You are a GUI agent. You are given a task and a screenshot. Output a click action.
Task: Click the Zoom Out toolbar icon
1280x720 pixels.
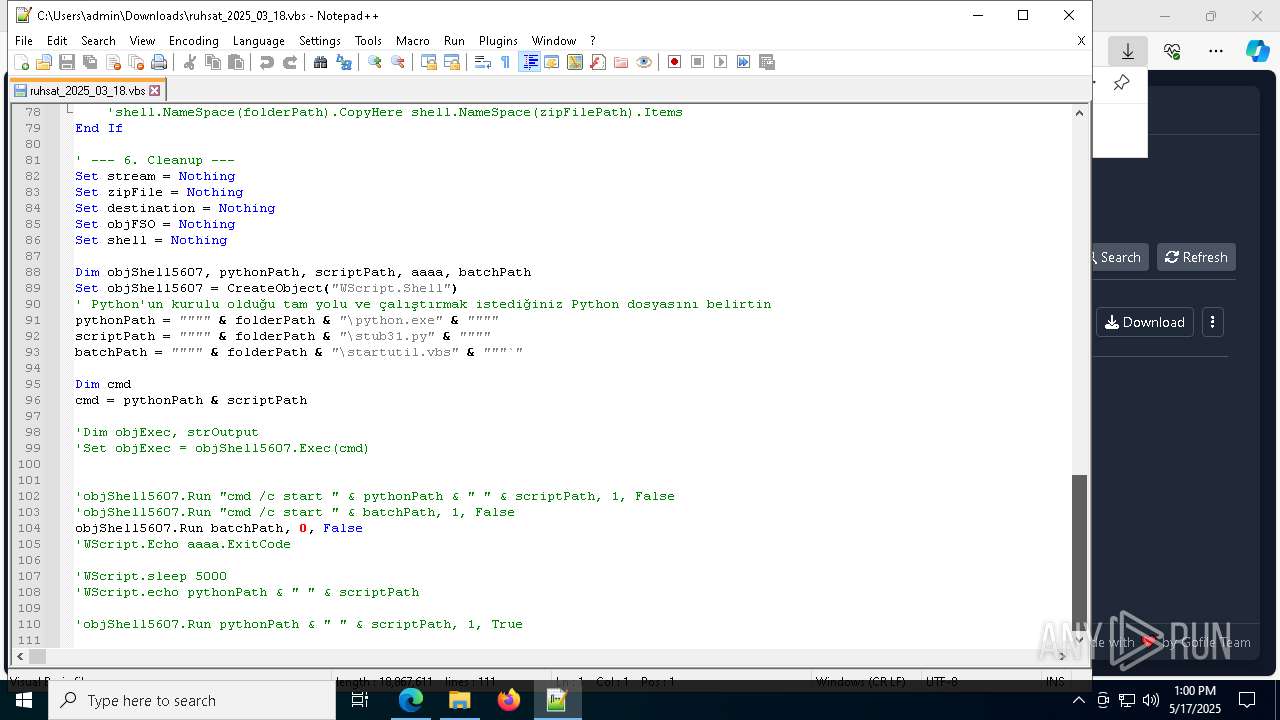coord(398,62)
